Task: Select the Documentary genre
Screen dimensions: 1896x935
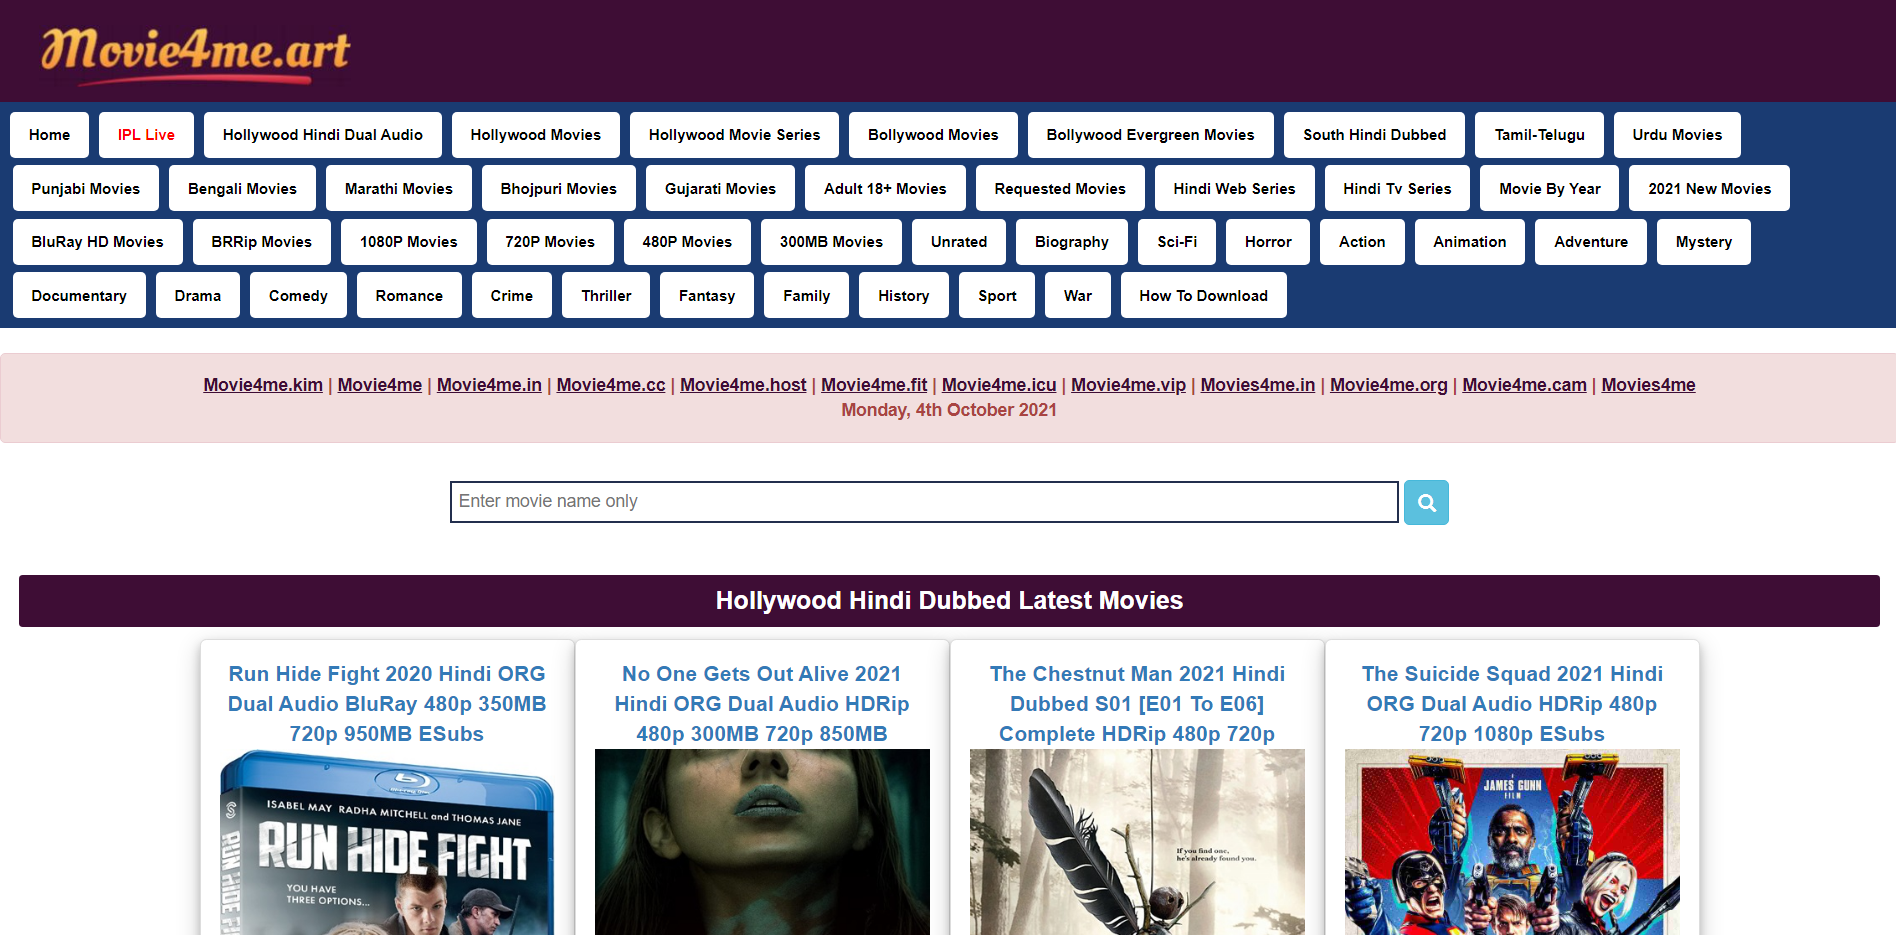Action: coord(79,296)
